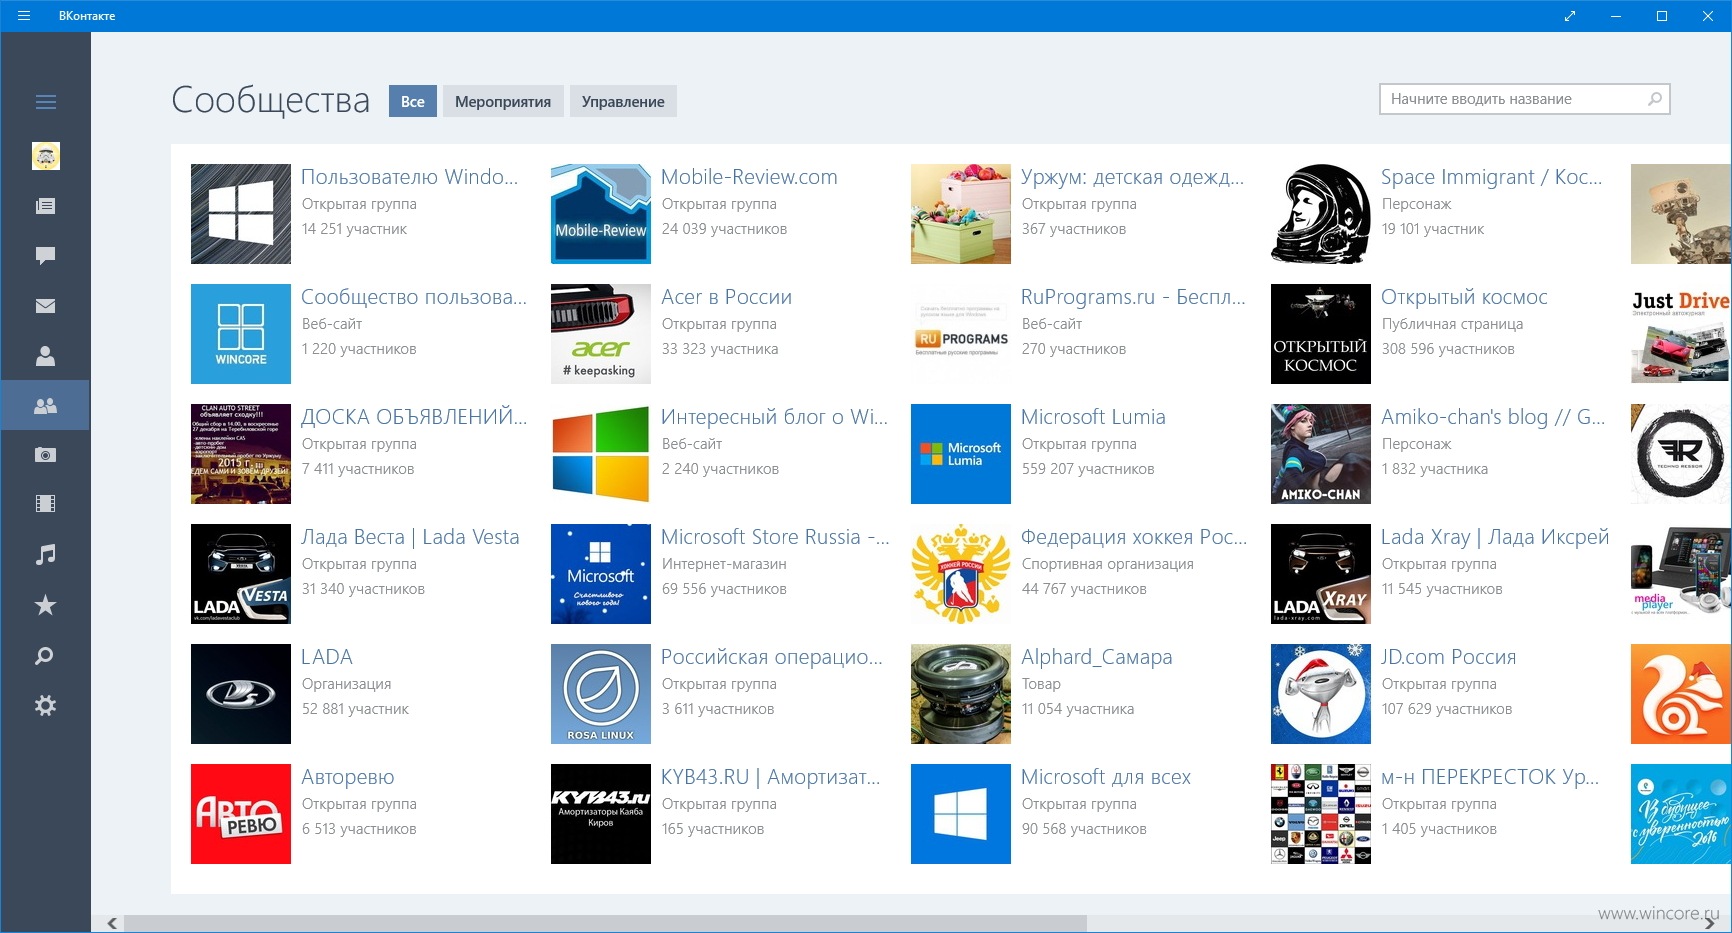Open Уржум: детская одежда community link
The image size is (1732, 933).
tap(1132, 177)
